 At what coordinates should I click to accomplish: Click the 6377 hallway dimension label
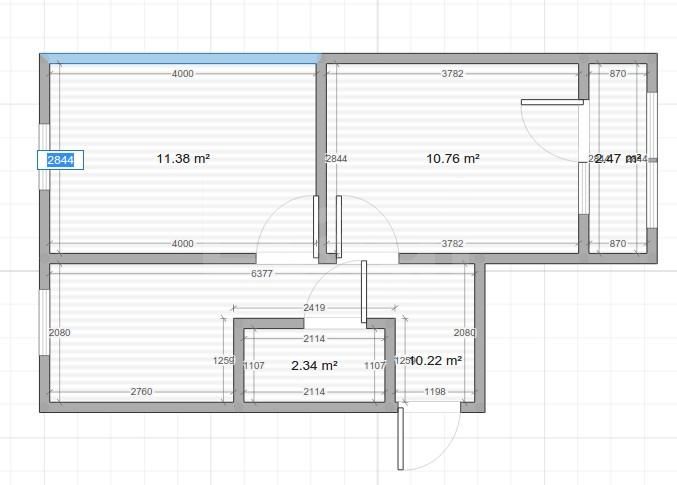[x=262, y=273]
